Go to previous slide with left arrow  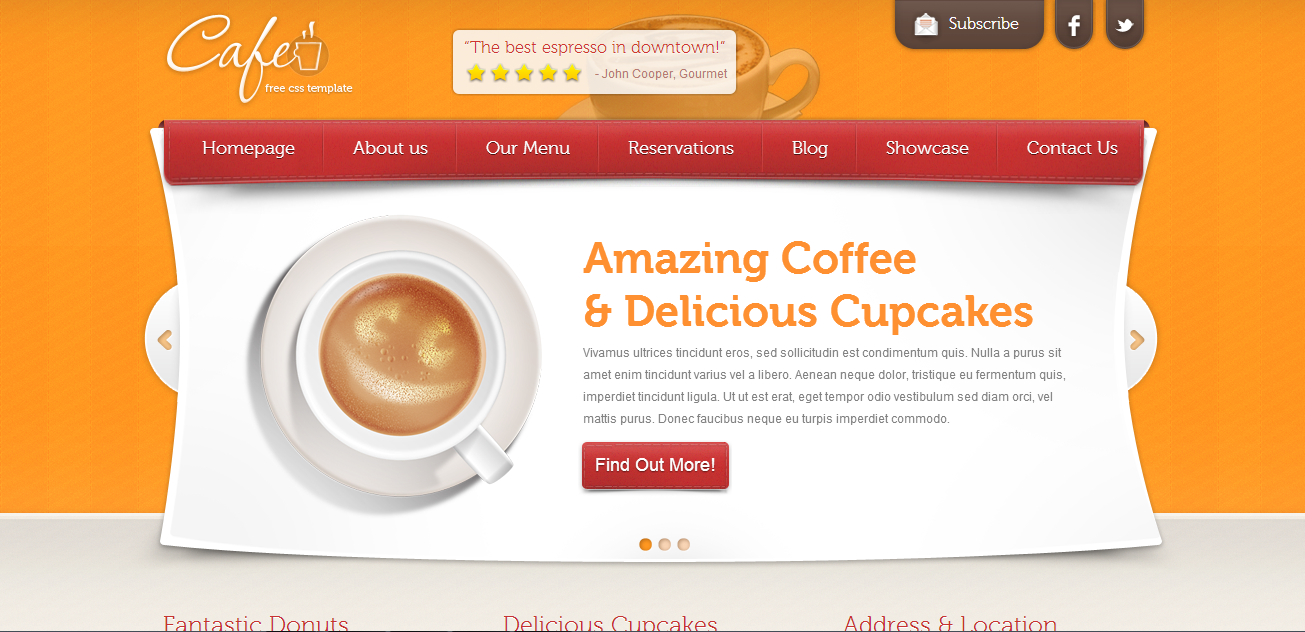pos(165,340)
